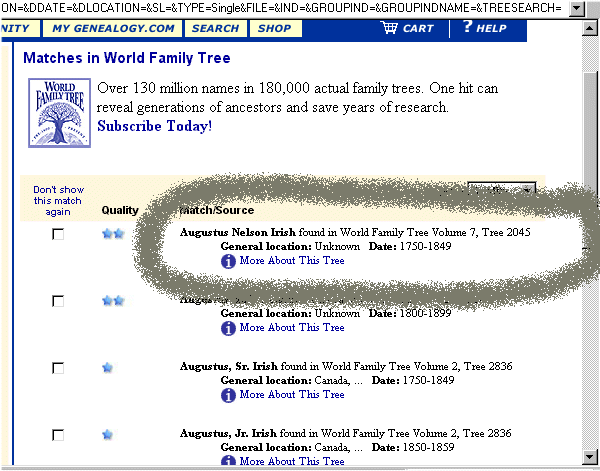This screenshot has width=600, height=471.
Task: Open the partially visible Community tab
Action: pyautogui.click(x=20, y=28)
